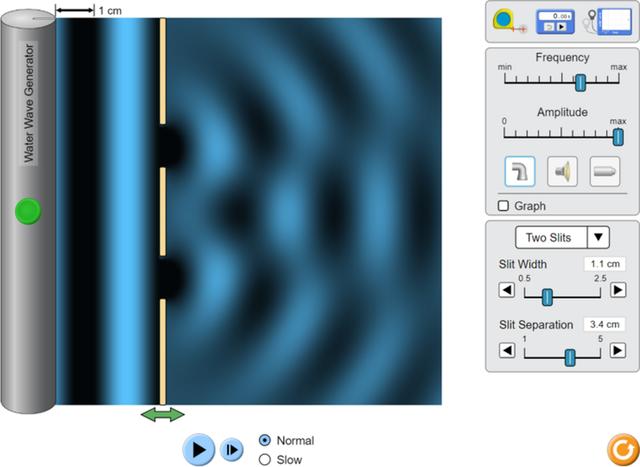Switch to sound speaker wave source
The image size is (640, 467).
562,171
